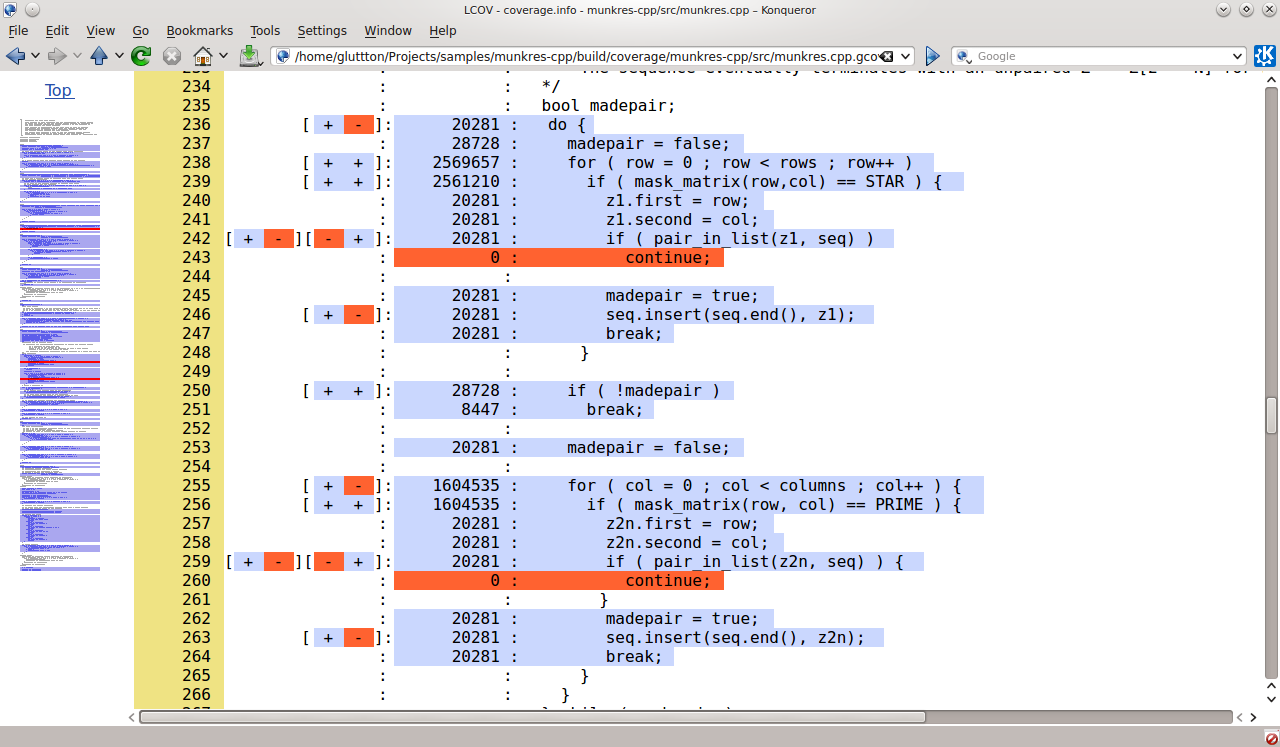Go back with the Back arrow icon
Image resolution: width=1280 pixels, height=747 pixels.
coord(15,56)
